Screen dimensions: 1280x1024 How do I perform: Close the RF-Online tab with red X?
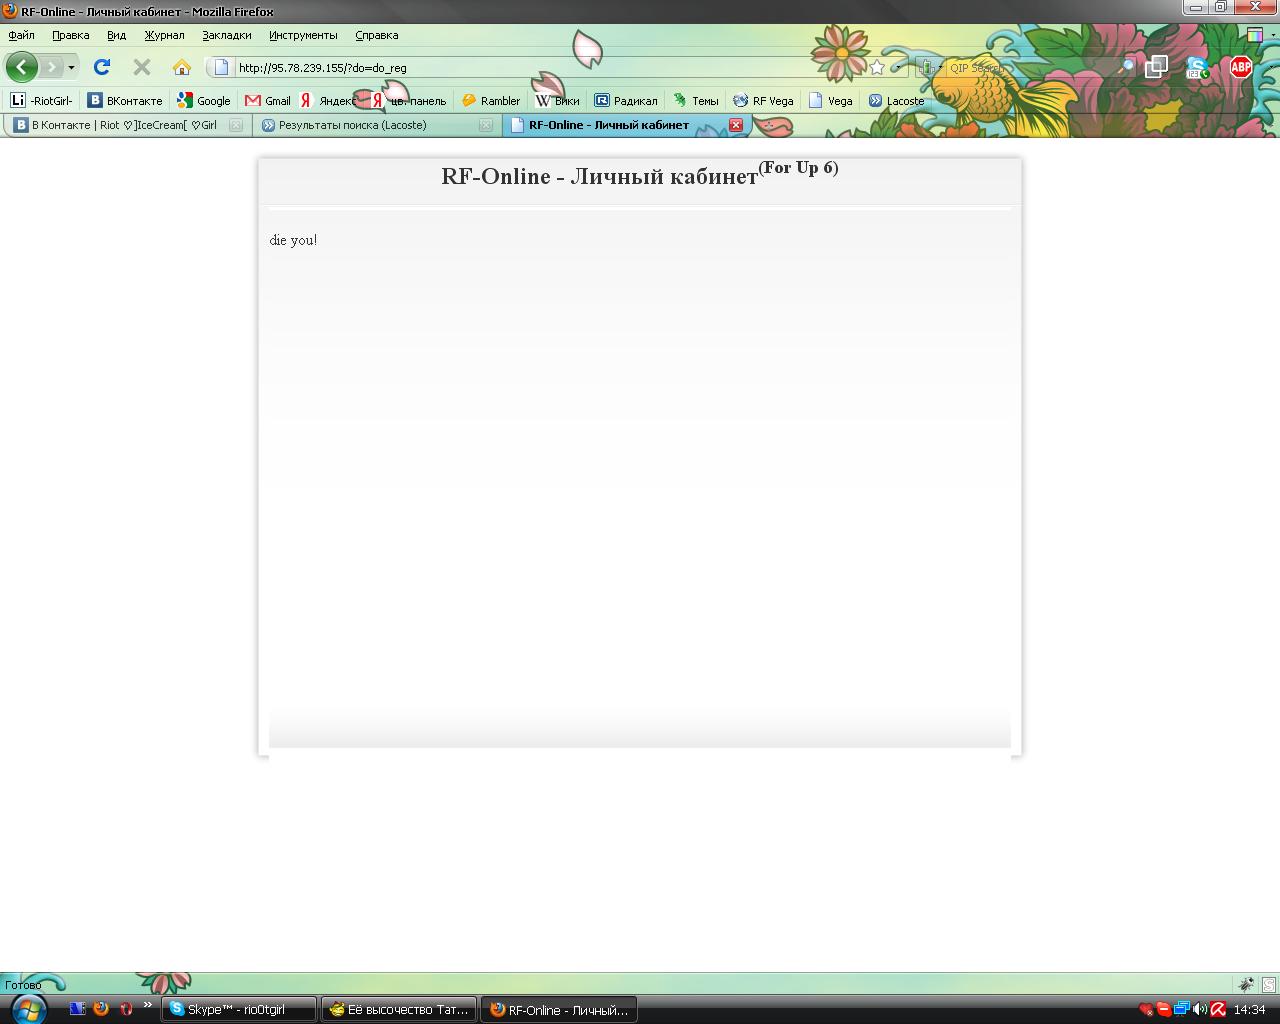[x=736, y=125]
